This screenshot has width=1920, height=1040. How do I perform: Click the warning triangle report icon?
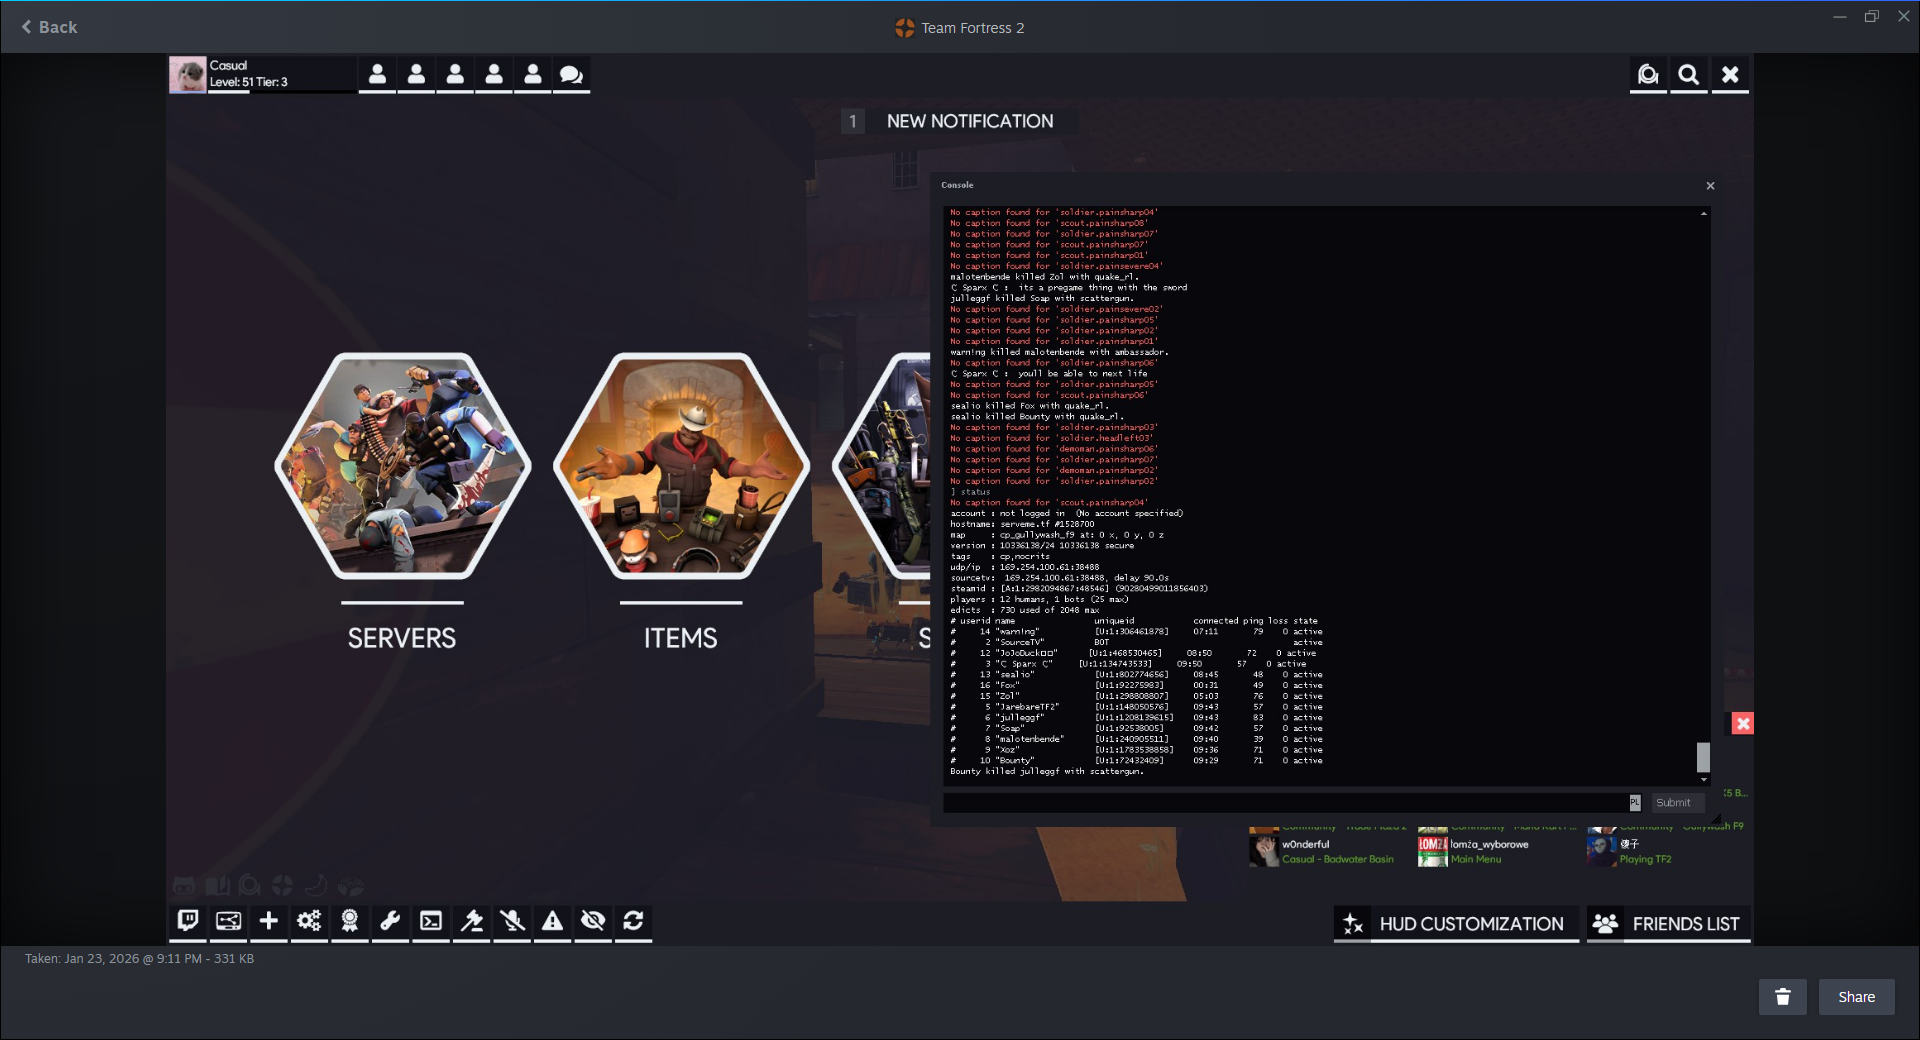click(553, 921)
